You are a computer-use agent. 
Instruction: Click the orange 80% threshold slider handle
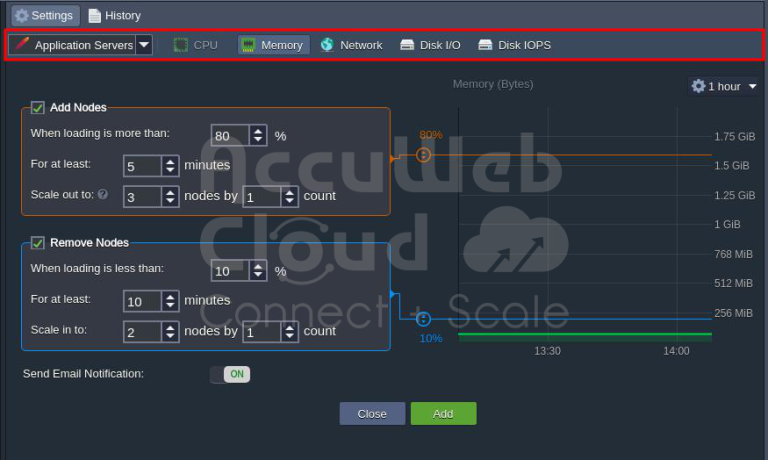(x=423, y=155)
